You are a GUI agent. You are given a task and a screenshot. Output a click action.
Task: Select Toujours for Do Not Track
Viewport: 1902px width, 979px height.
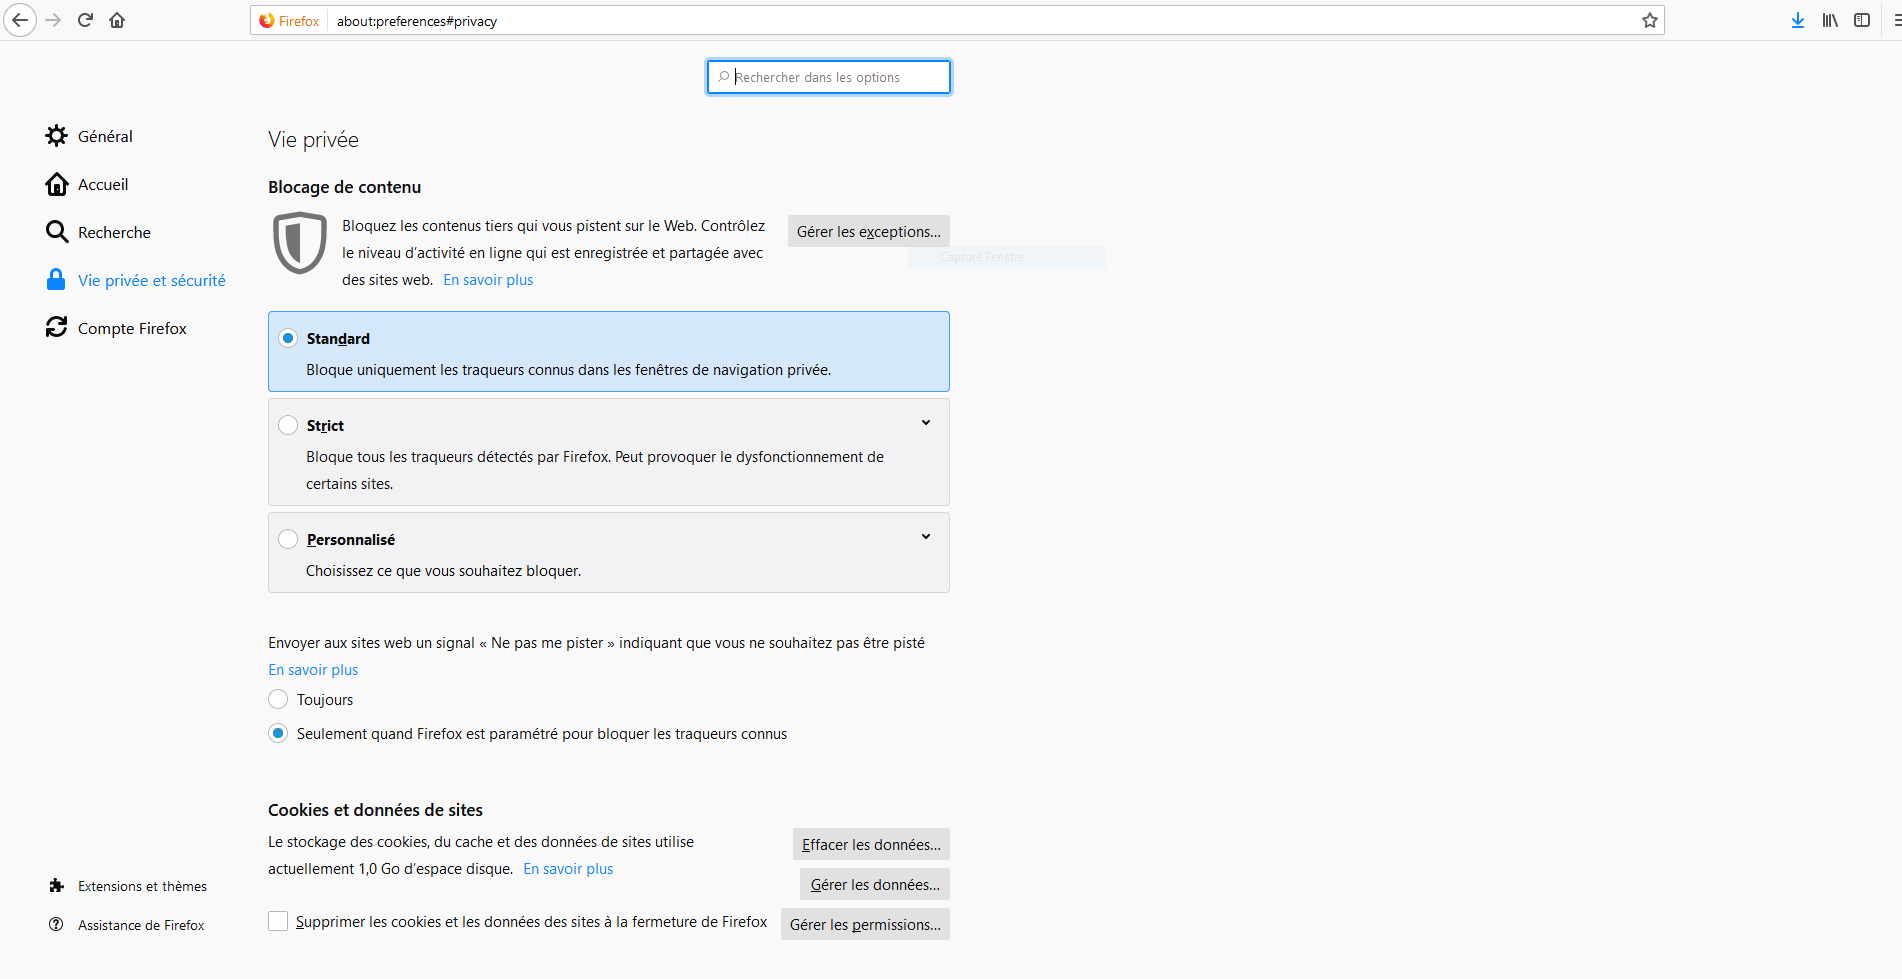[278, 699]
